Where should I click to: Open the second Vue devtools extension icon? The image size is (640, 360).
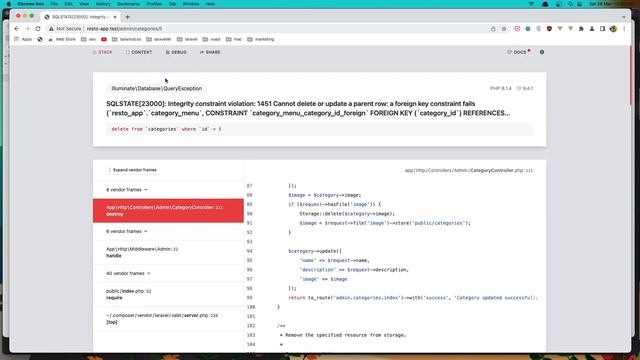pos(571,29)
